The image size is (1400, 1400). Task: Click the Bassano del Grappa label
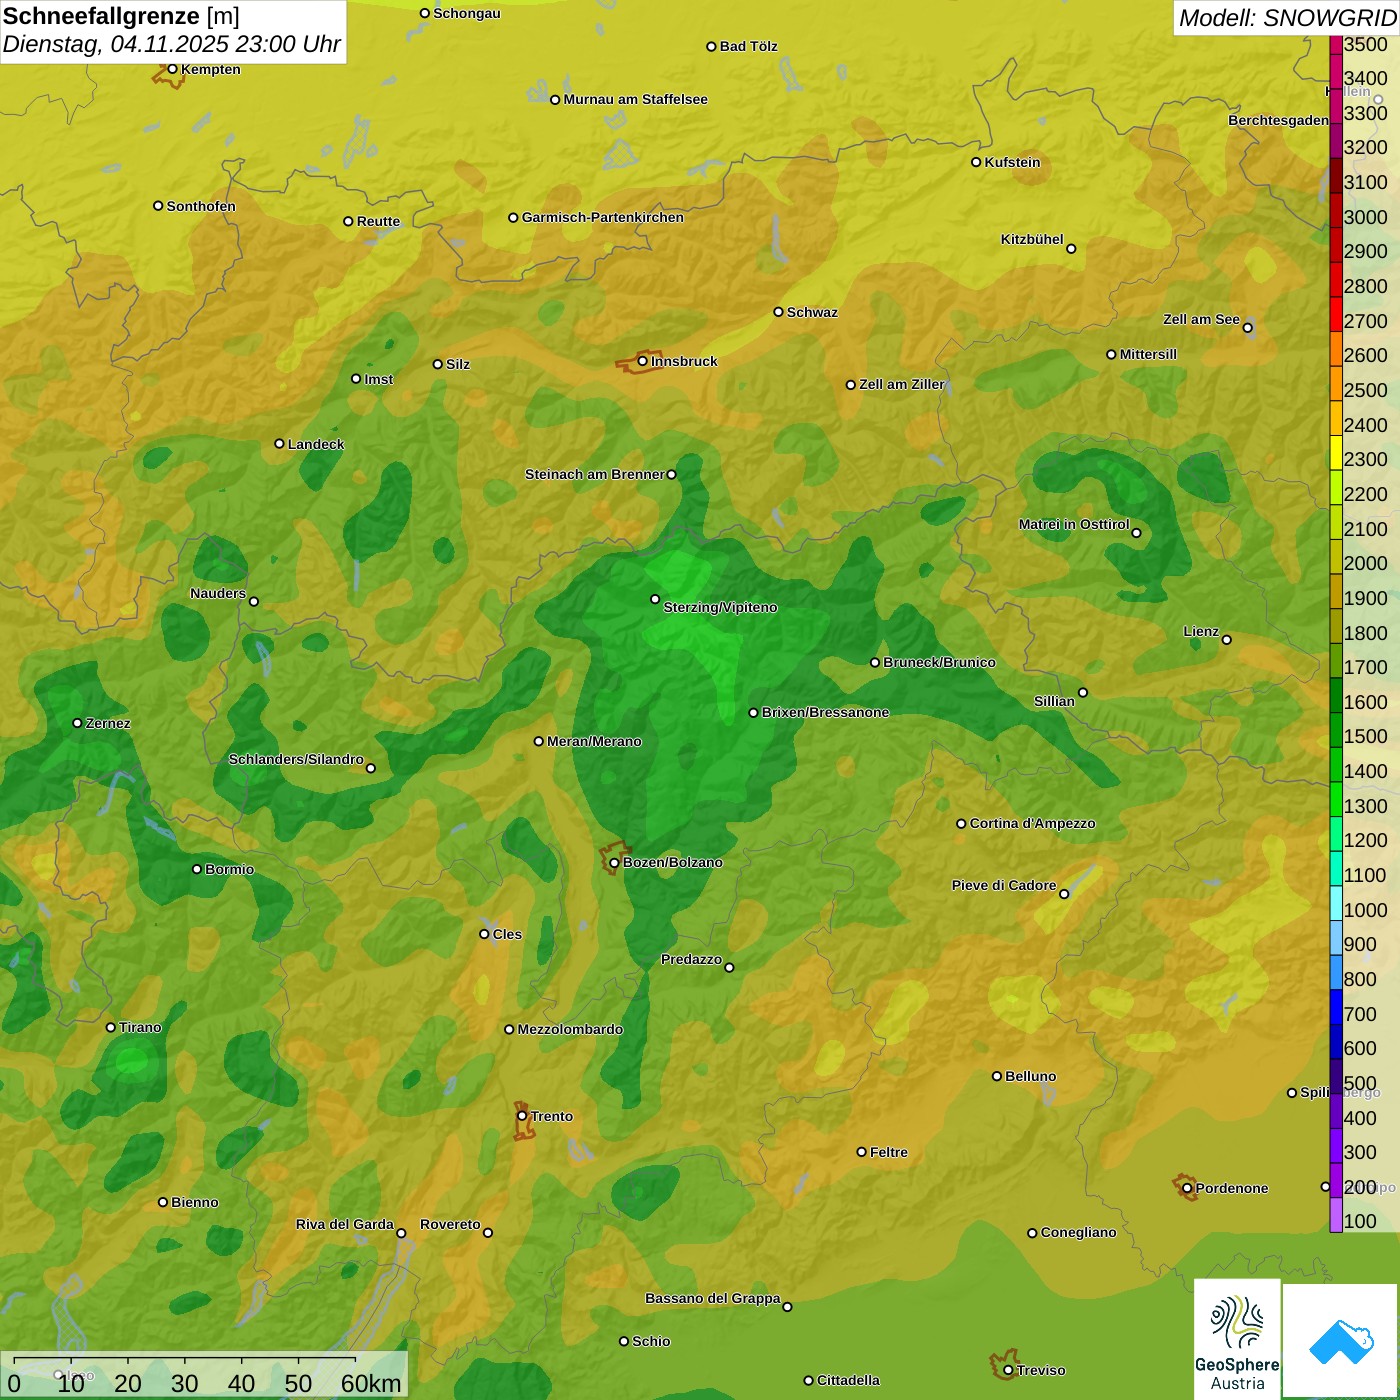pos(713,1298)
